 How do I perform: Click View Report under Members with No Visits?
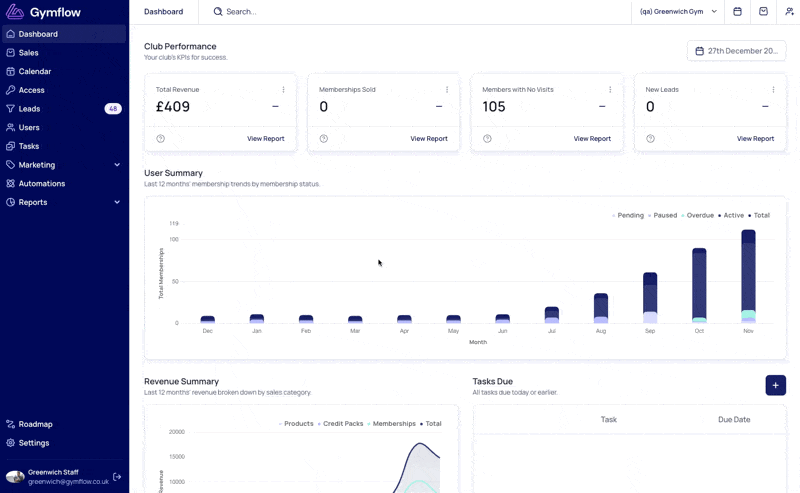tap(592, 138)
